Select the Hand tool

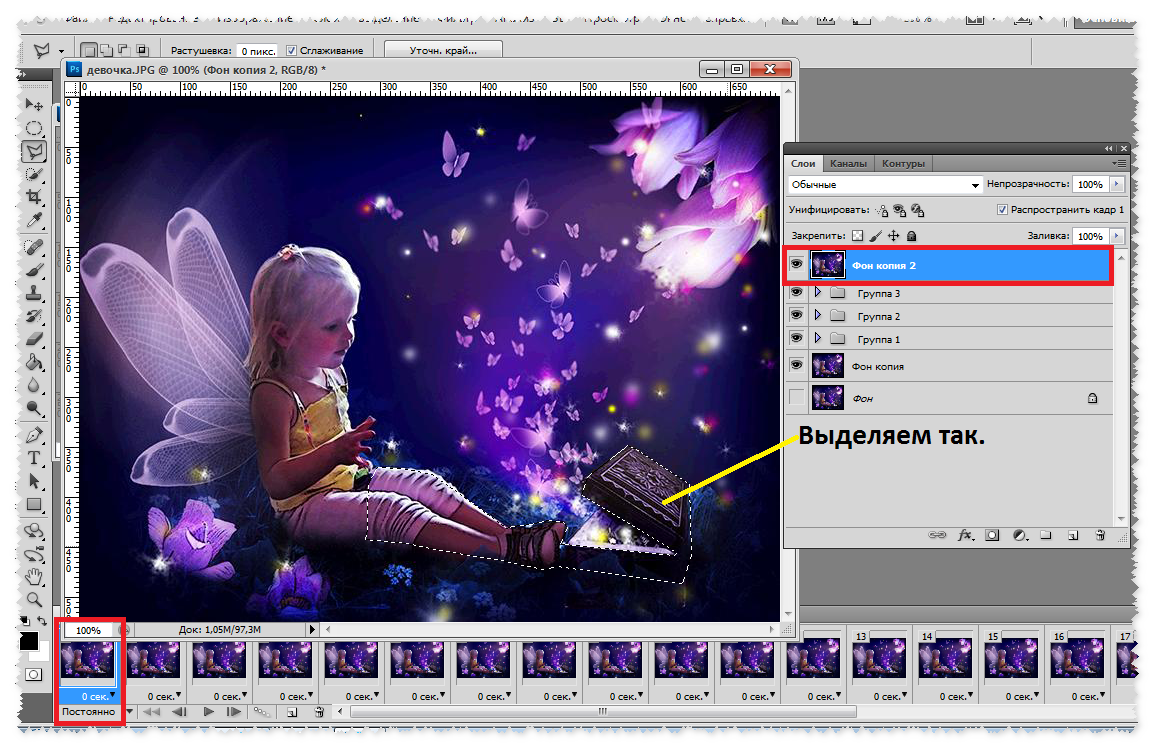click(34, 577)
